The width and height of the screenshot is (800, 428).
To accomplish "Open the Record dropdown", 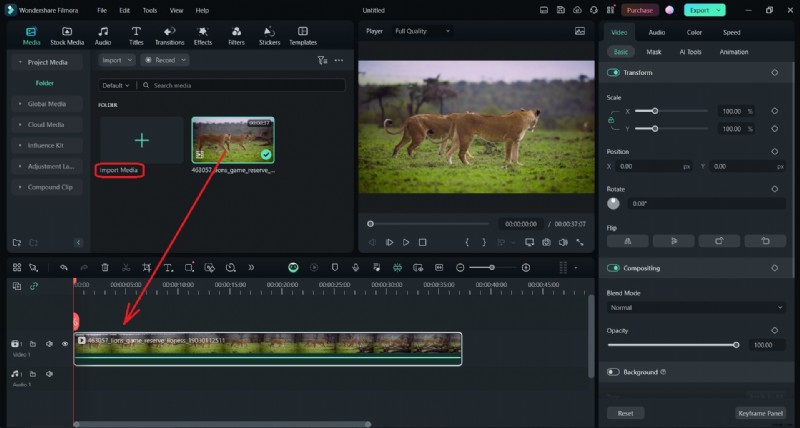I will point(165,60).
